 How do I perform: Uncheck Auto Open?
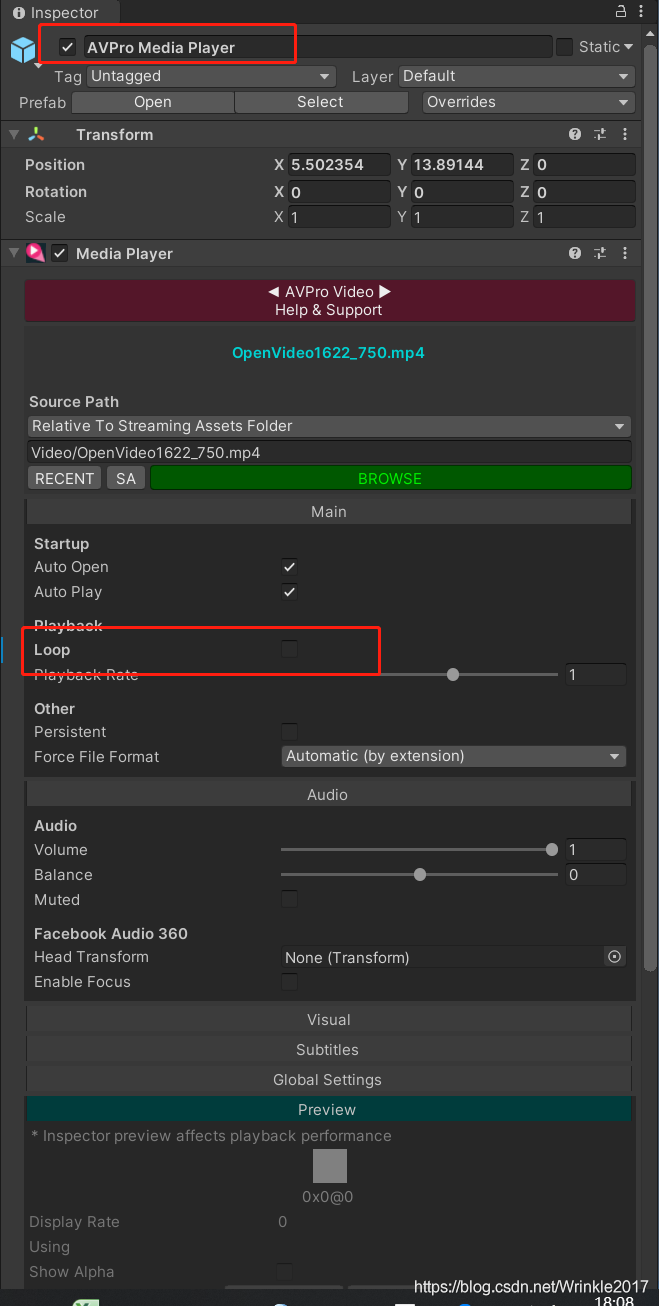click(x=289, y=567)
